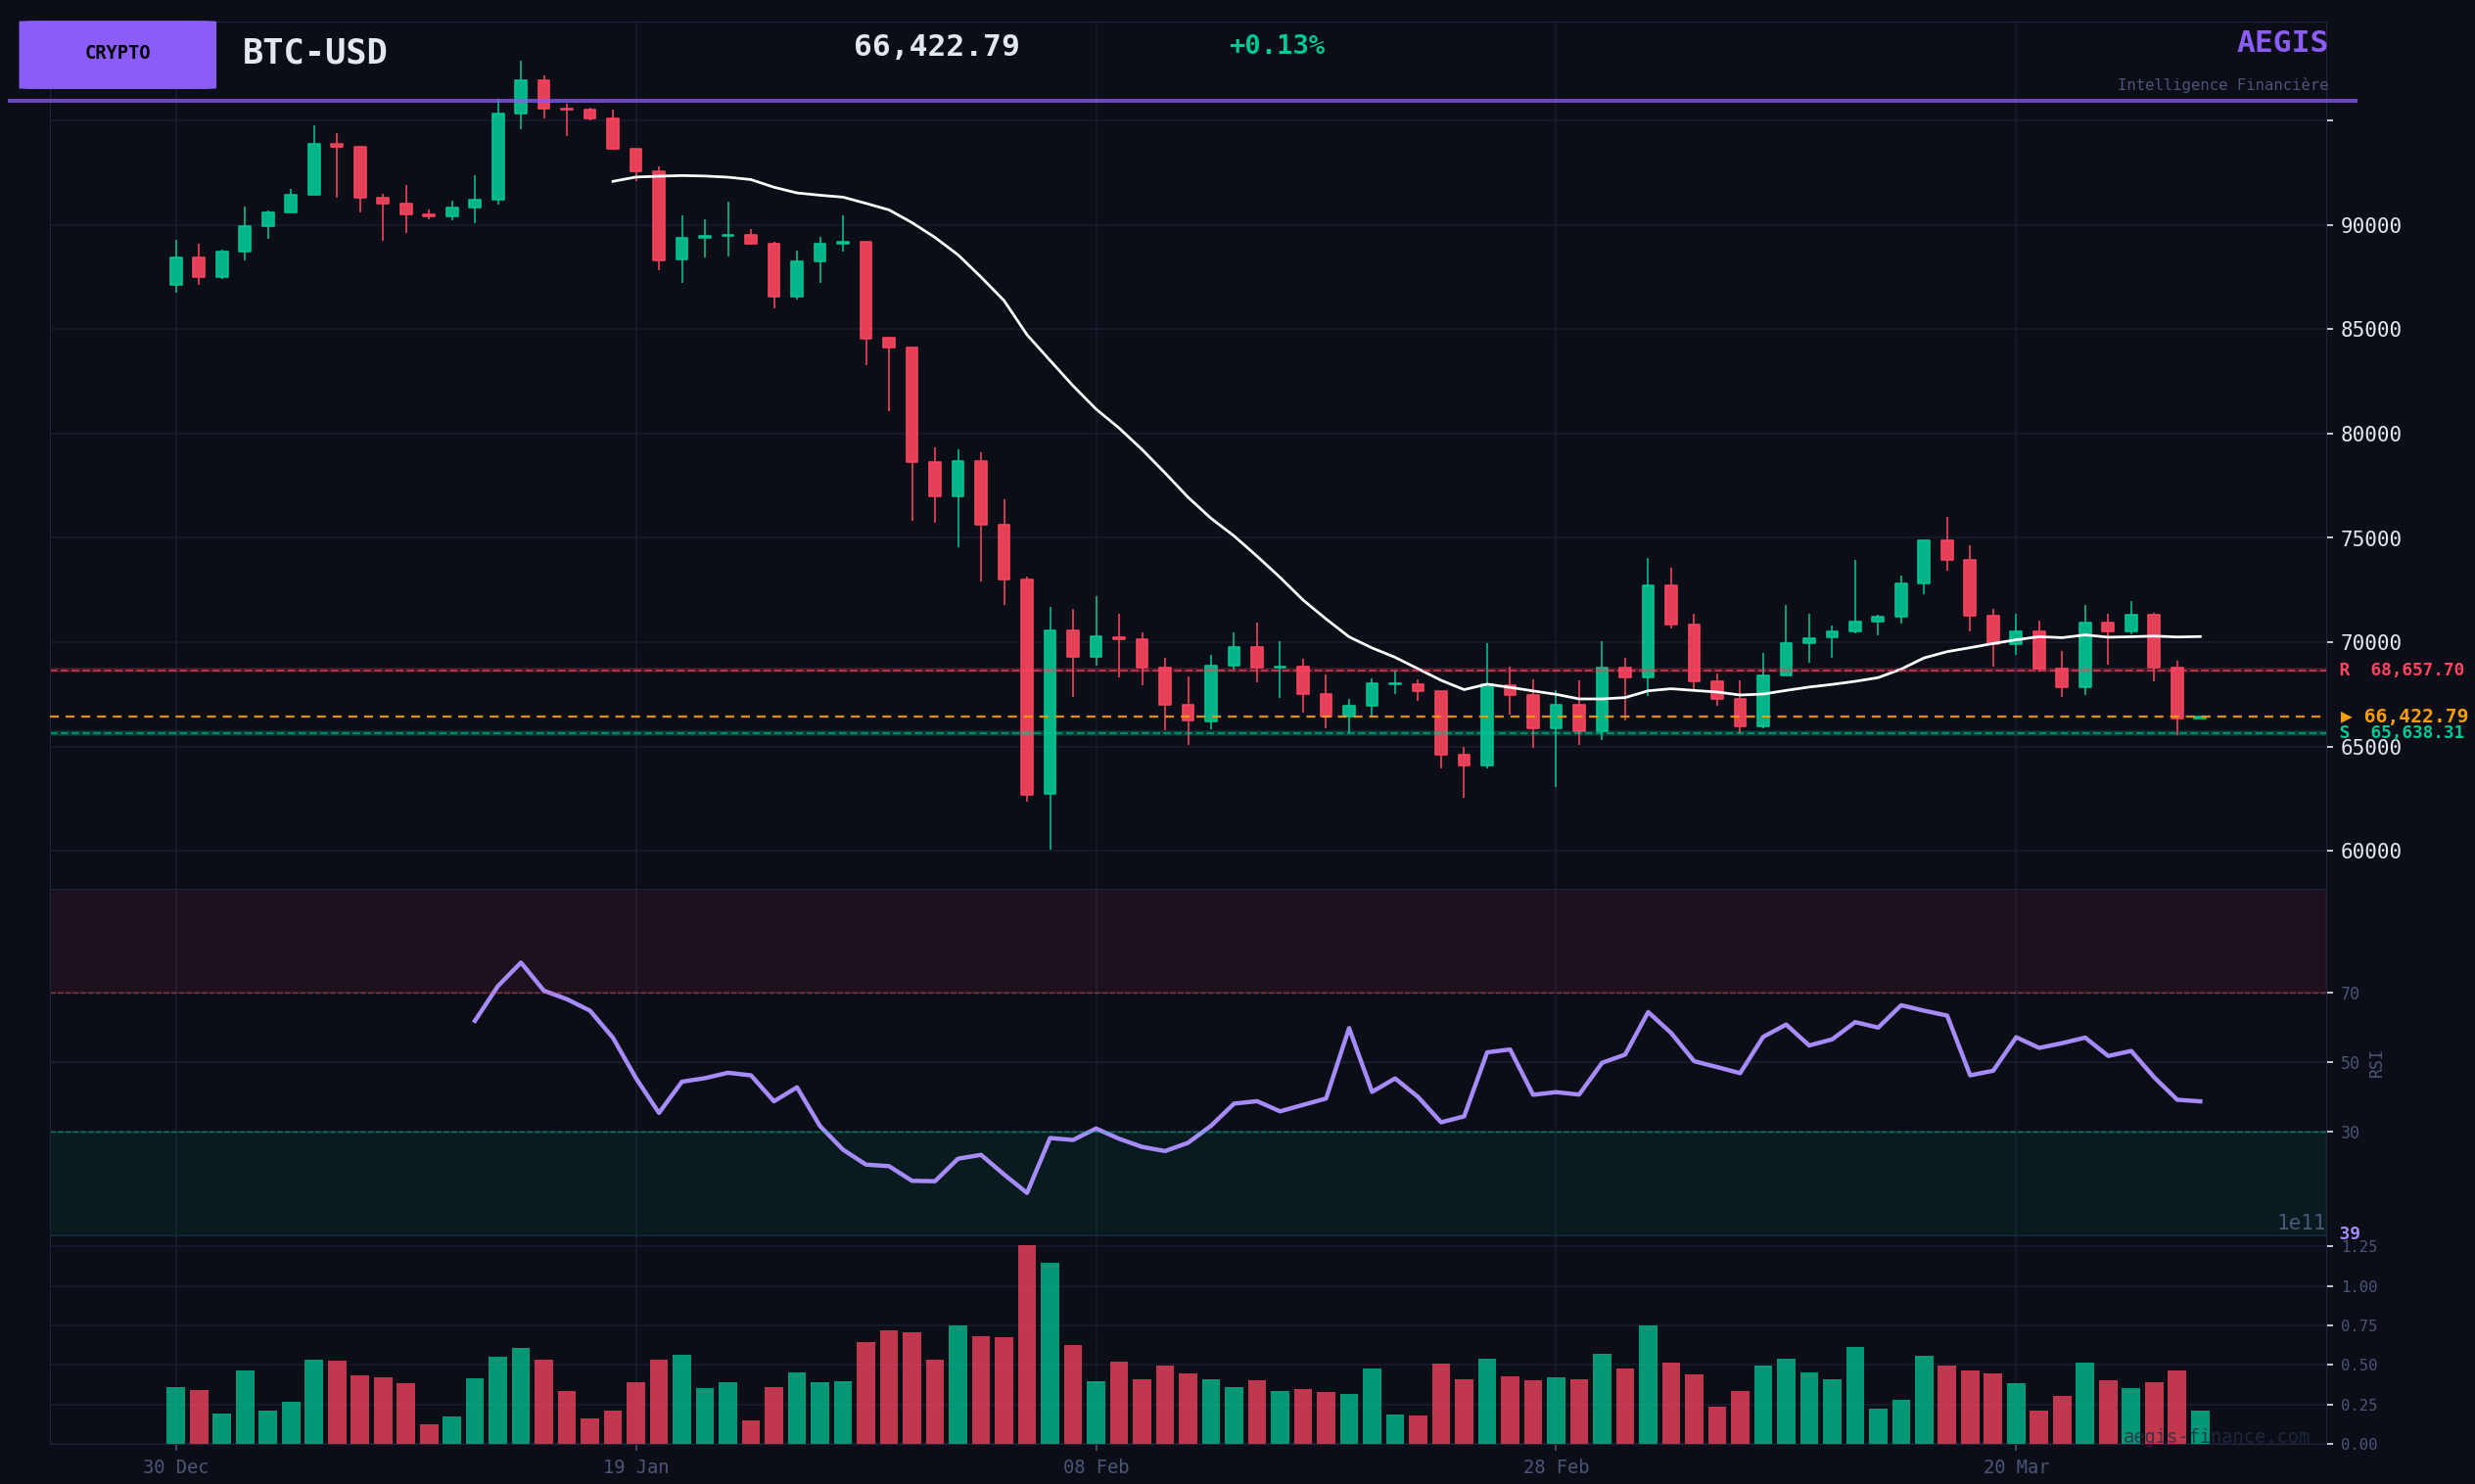2475x1484 pixels.
Task: Click the purple CRYPTO badge
Action: [117, 54]
